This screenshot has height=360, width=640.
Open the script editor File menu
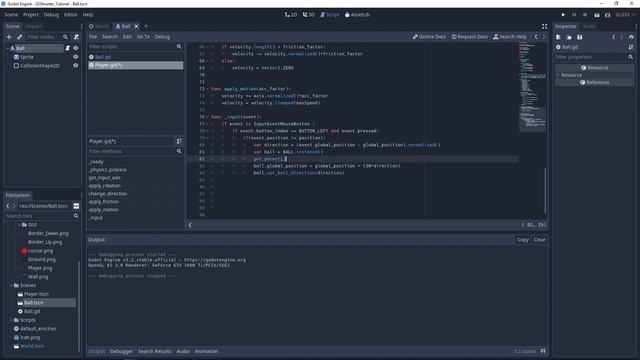[93, 37]
